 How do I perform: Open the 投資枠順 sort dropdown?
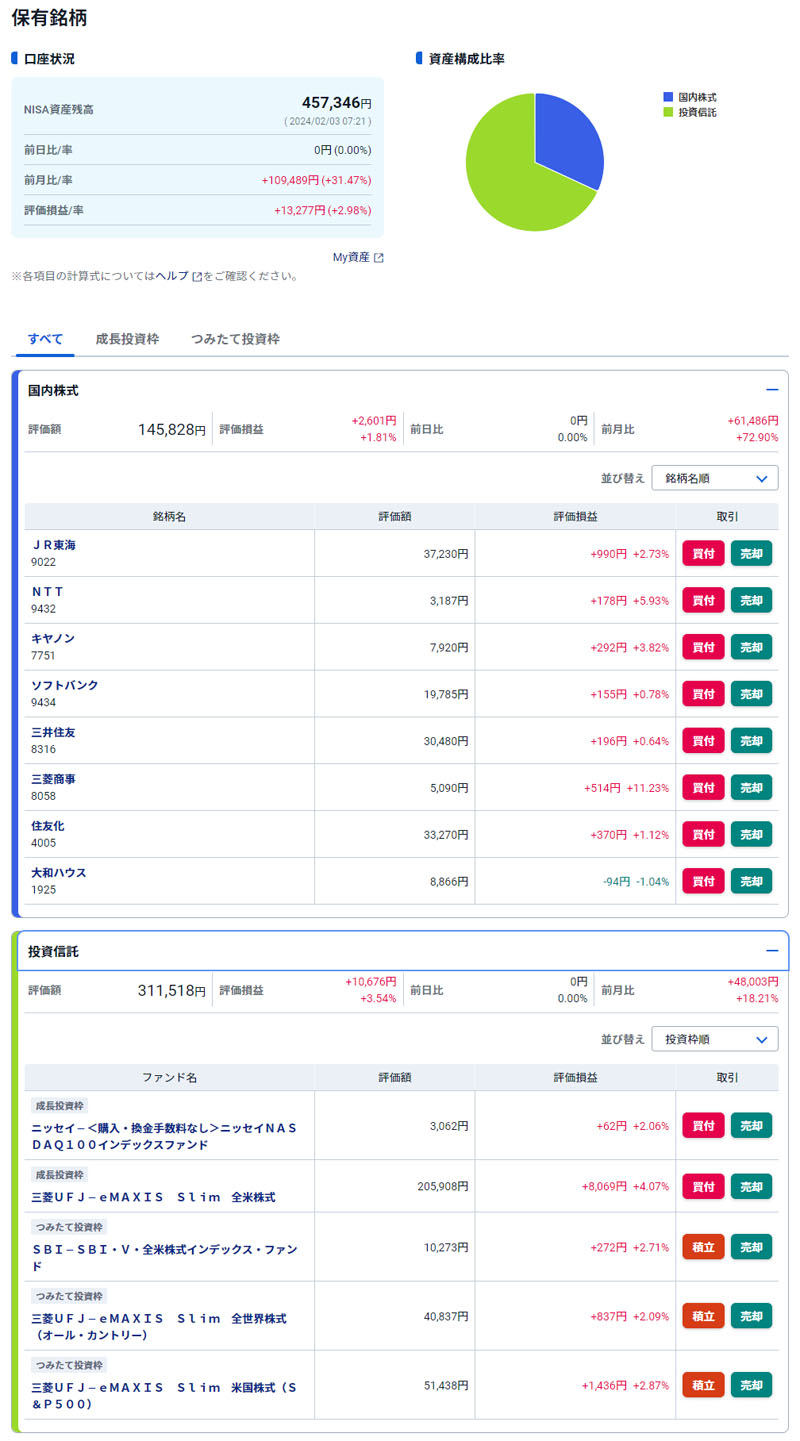point(714,1039)
